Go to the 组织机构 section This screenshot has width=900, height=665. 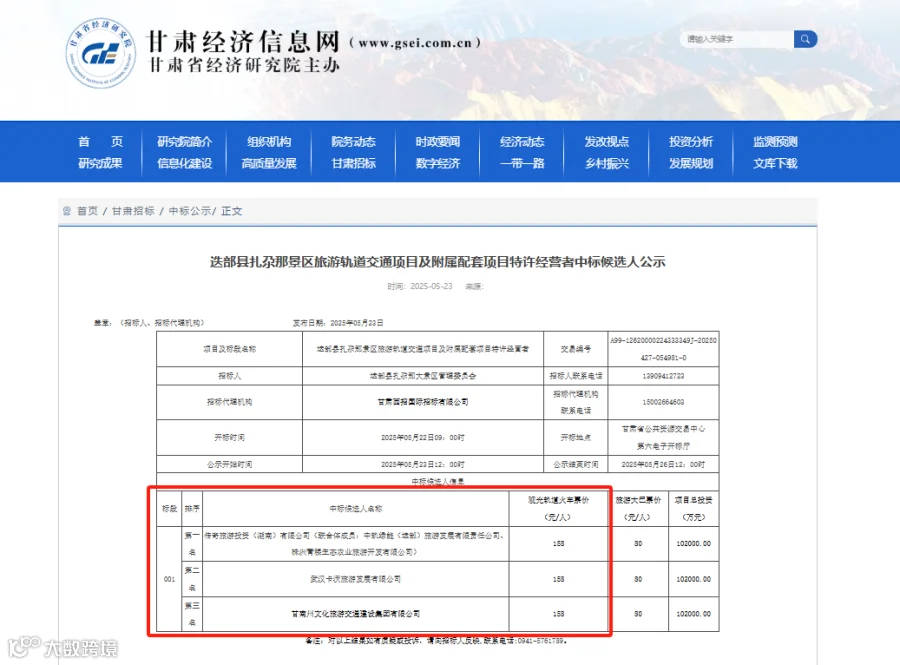pos(269,142)
